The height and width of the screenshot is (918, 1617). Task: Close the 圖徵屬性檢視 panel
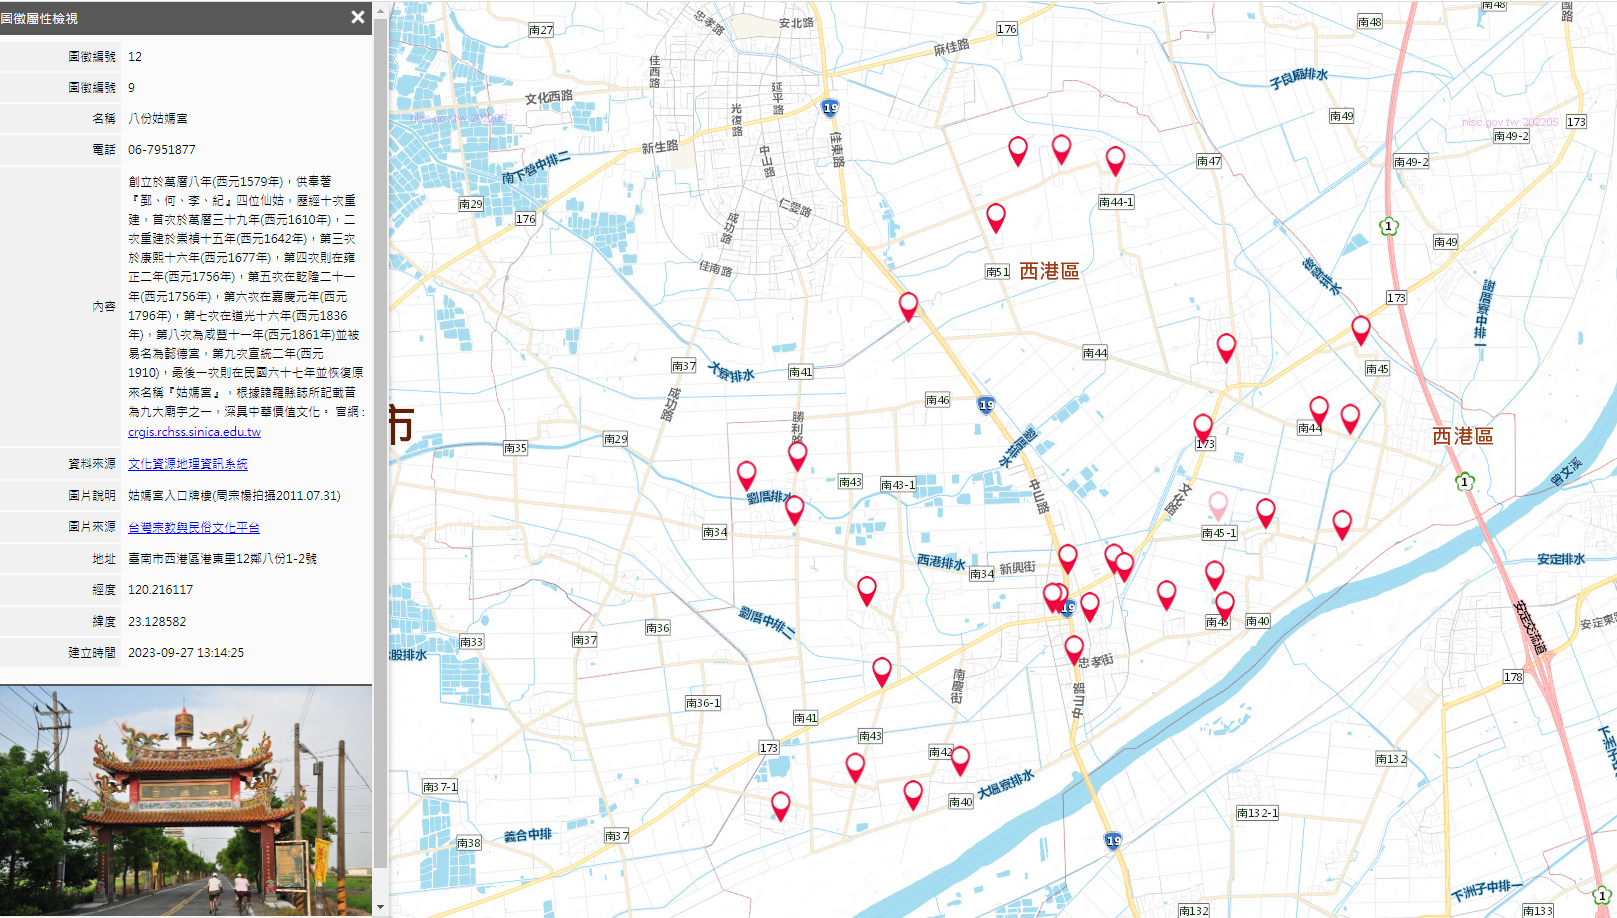point(356,17)
